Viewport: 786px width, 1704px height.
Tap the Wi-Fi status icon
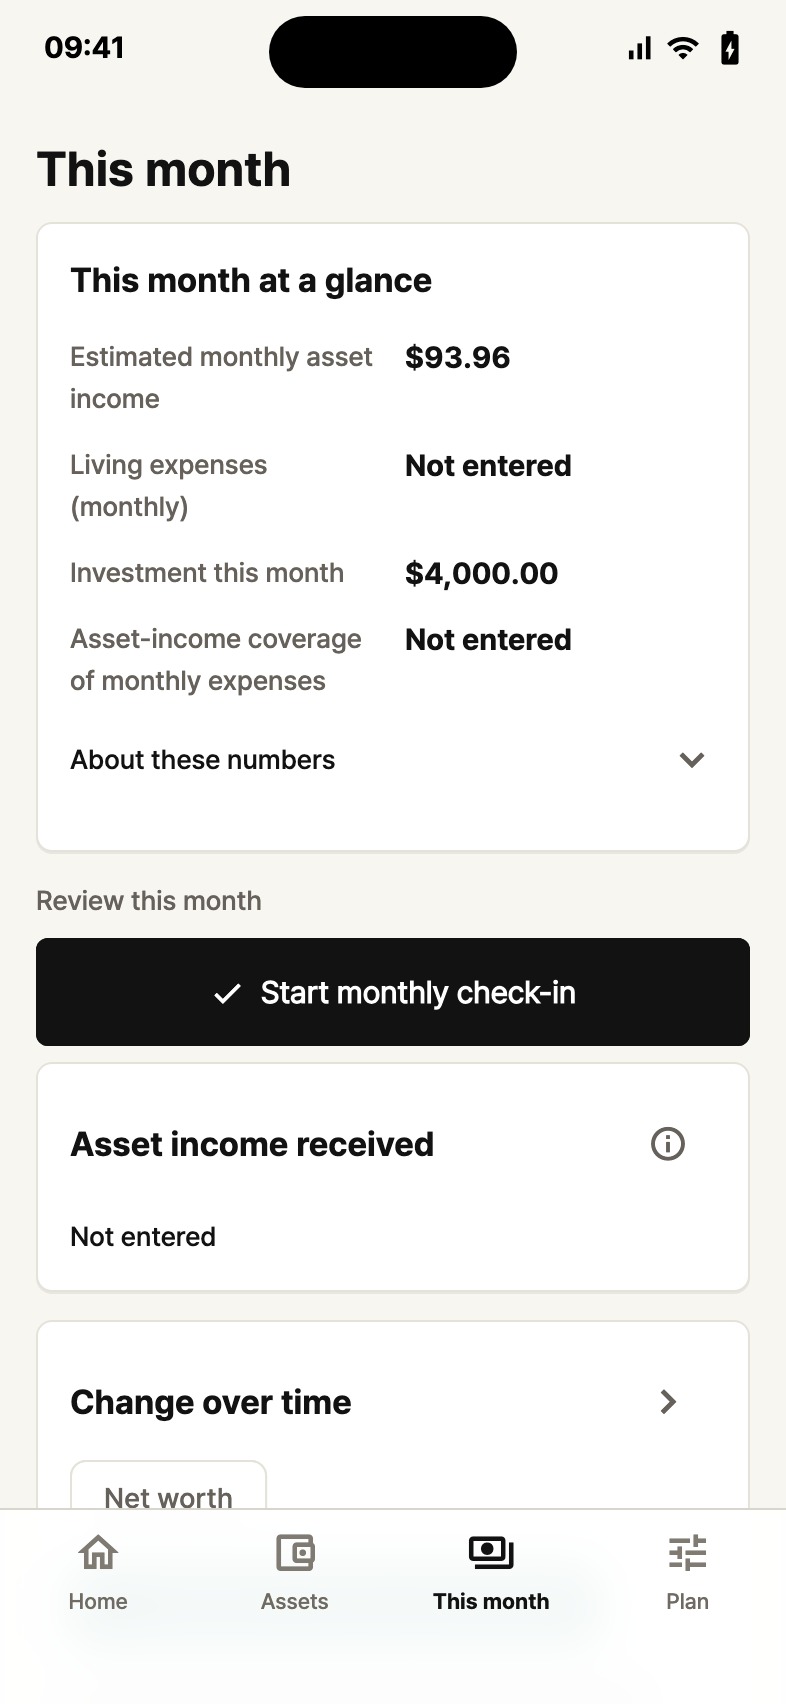683,48
